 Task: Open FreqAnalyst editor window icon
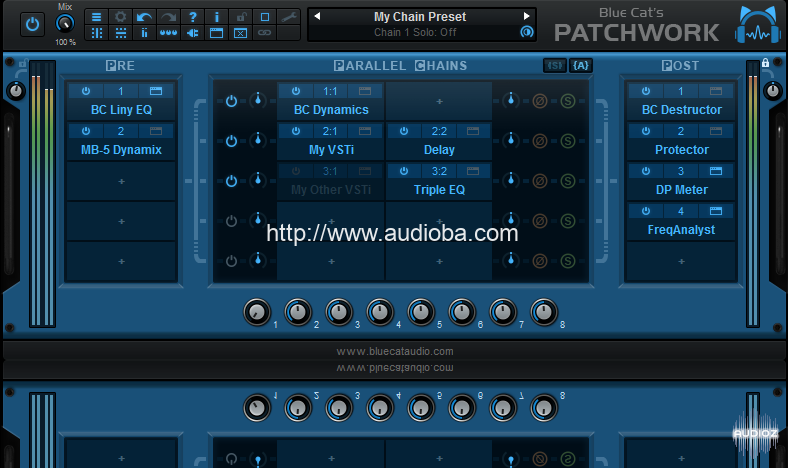click(x=716, y=211)
